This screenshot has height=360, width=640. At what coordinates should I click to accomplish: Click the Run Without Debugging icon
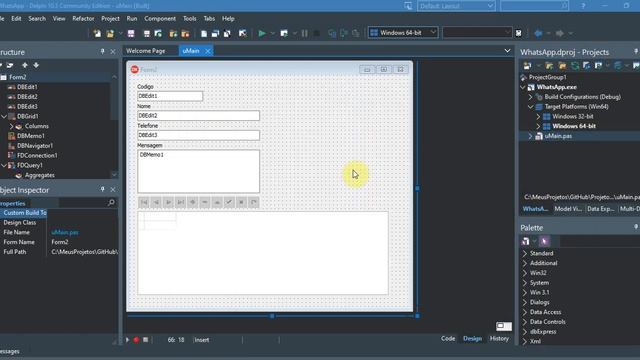coord(284,33)
